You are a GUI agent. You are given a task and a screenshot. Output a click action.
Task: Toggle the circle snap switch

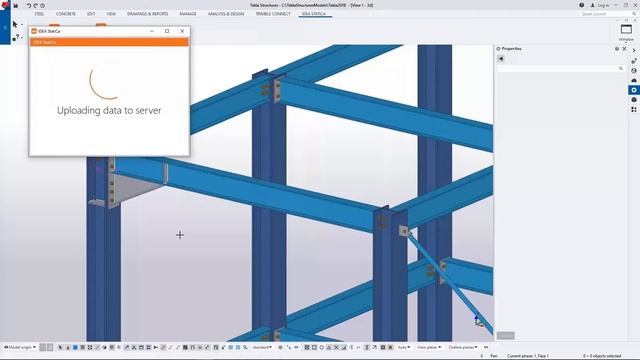click(x=322, y=347)
